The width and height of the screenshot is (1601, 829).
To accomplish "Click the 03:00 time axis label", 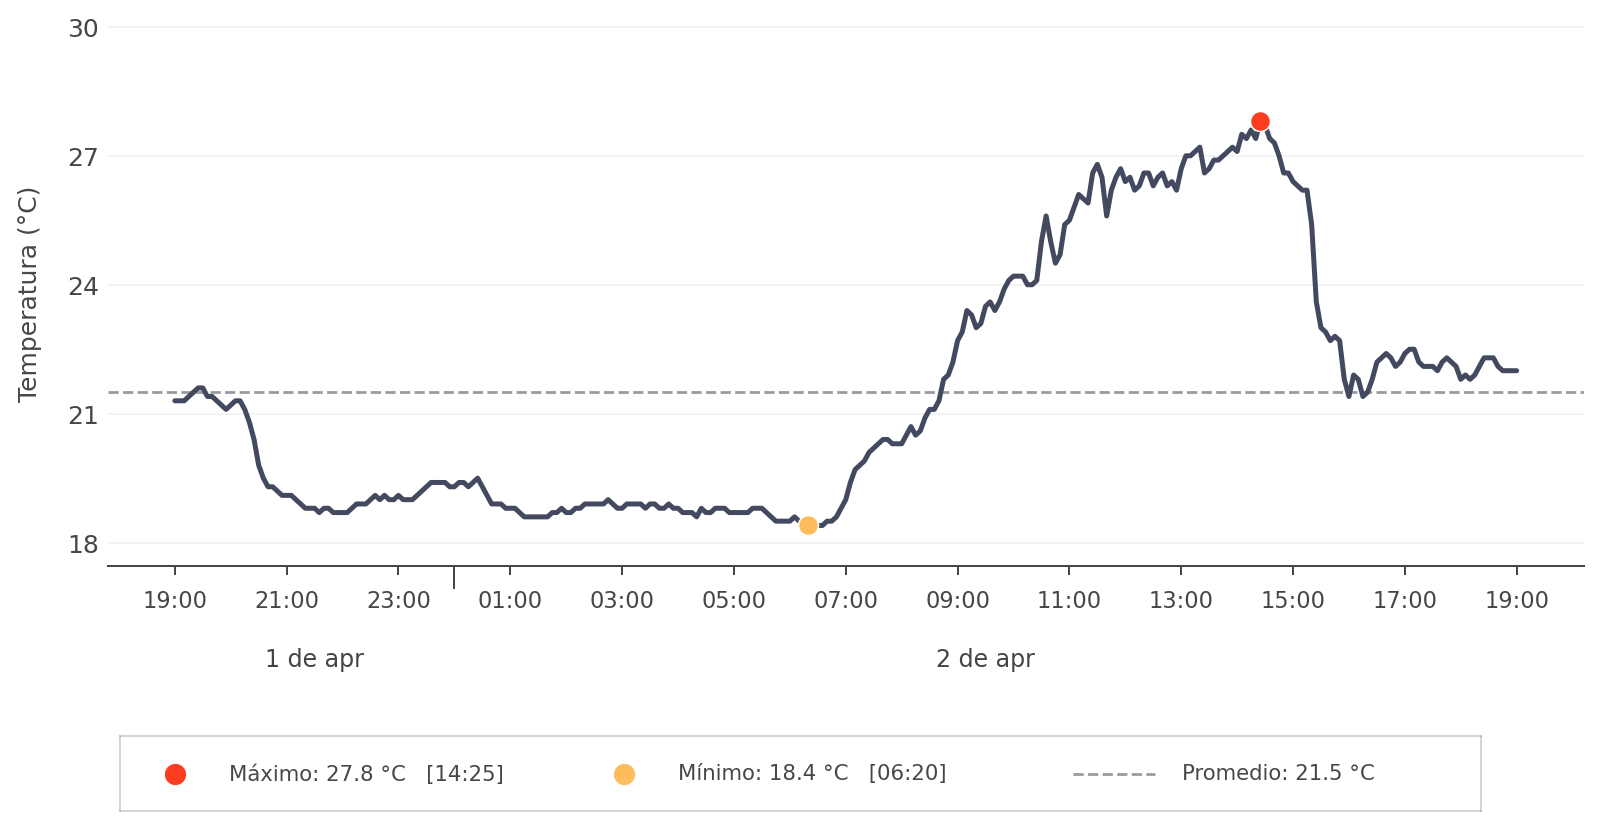I will [x=622, y=601].
